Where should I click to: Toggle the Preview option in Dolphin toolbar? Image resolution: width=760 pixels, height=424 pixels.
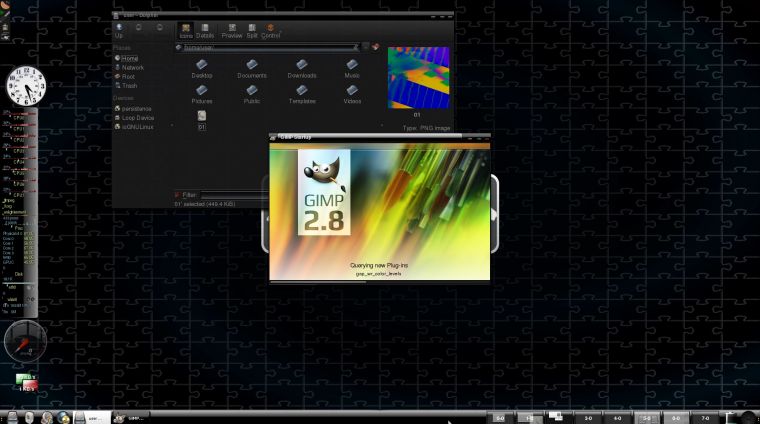click(232, 31)
